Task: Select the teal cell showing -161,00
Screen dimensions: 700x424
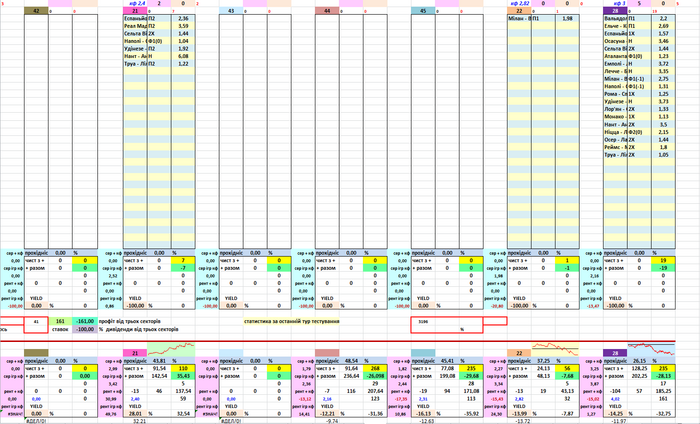Action: [x=85, y=321]
